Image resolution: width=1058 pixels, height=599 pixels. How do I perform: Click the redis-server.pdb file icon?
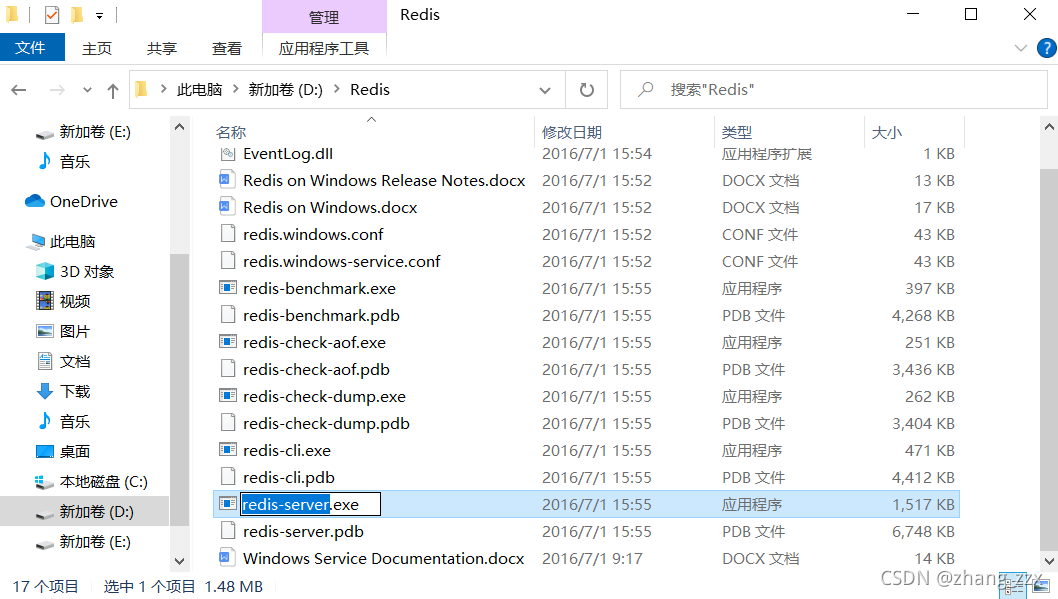click(228, 530)
